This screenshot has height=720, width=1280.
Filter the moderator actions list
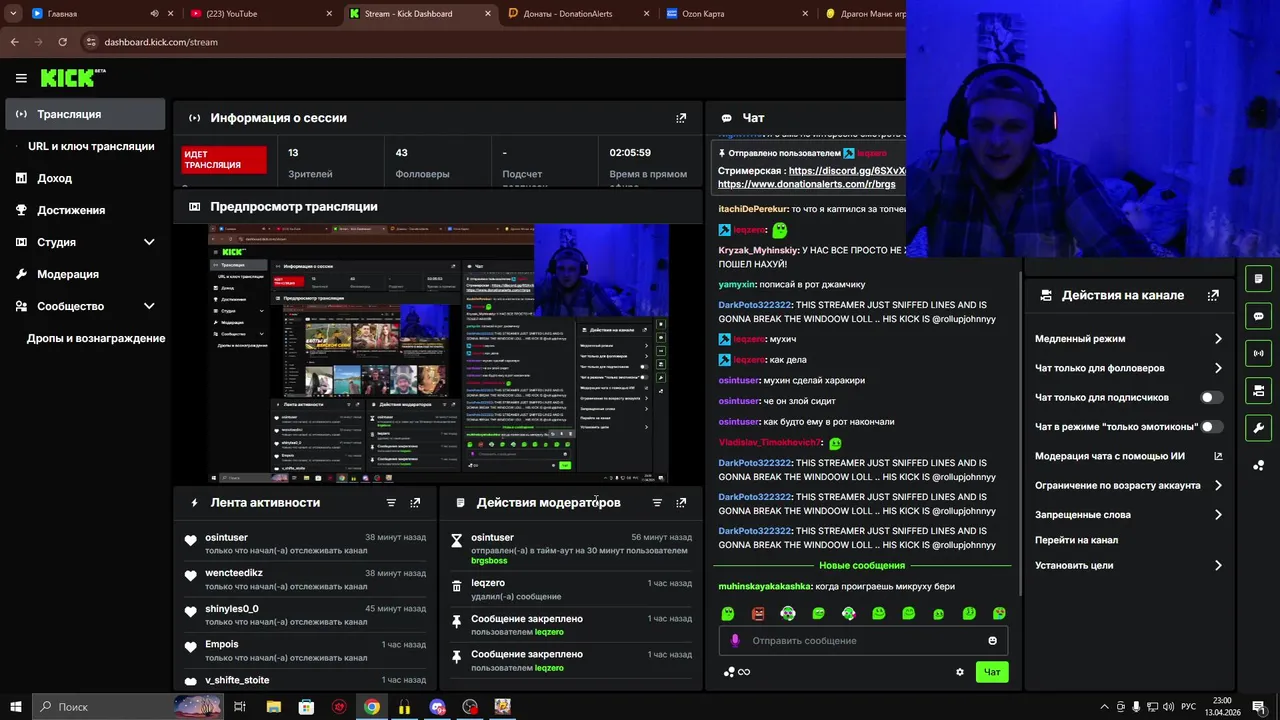pyautogui.click(x=657, y=503)
